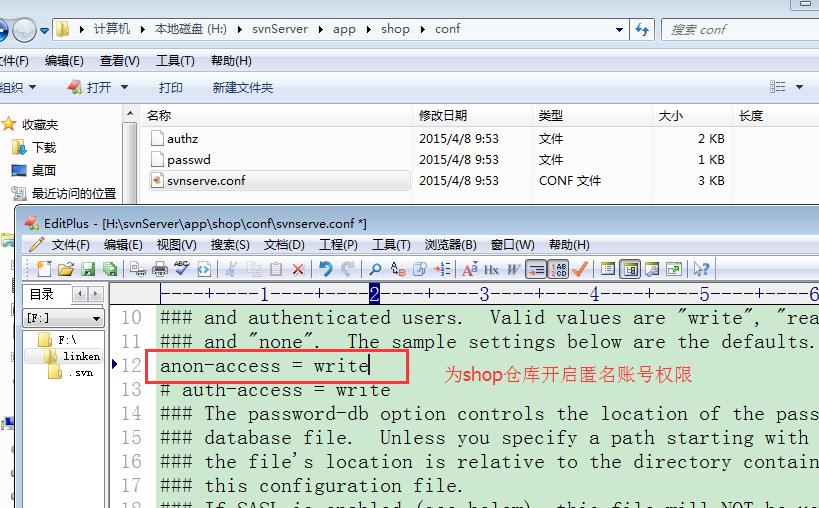The width and height of the screenshot is (819, 508).
Task: Click the Find in Files icon
Action: pyautogui.click(x=420, y=269)
